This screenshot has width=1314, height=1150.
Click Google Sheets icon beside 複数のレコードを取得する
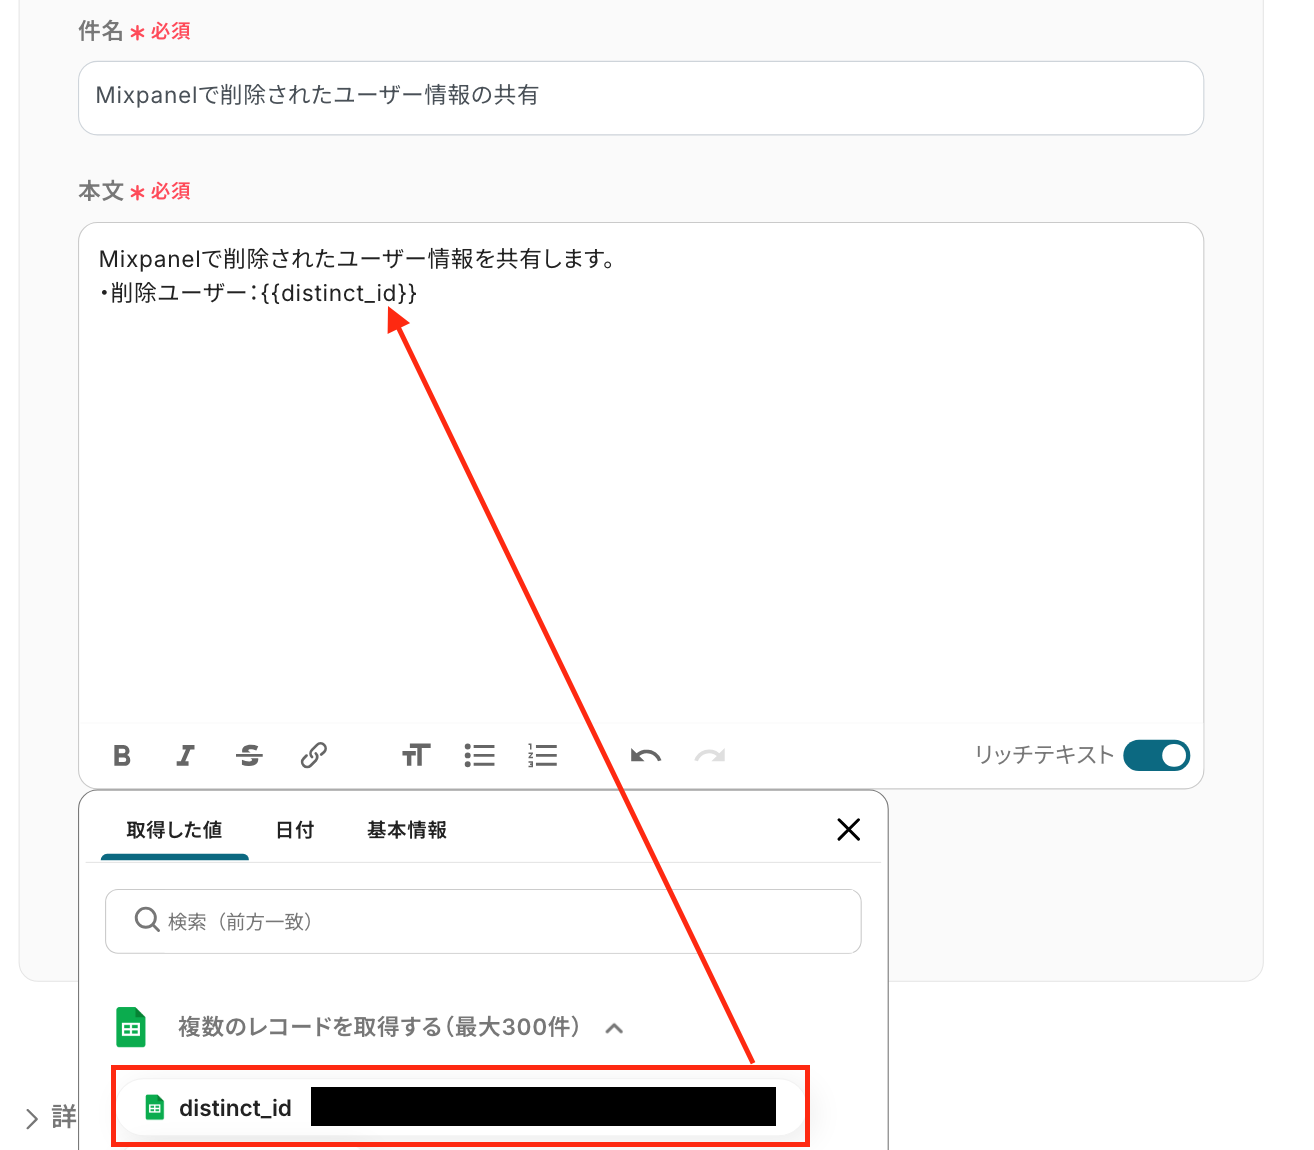(x=131, y=1027)
